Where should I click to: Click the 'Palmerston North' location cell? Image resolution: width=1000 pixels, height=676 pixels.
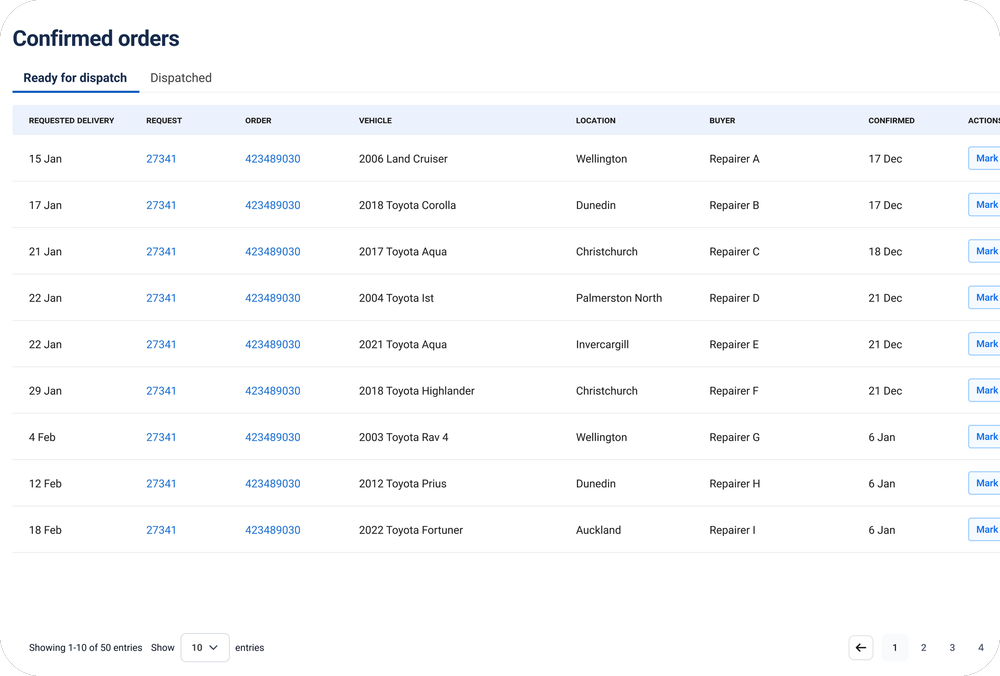tap(619, 298)
